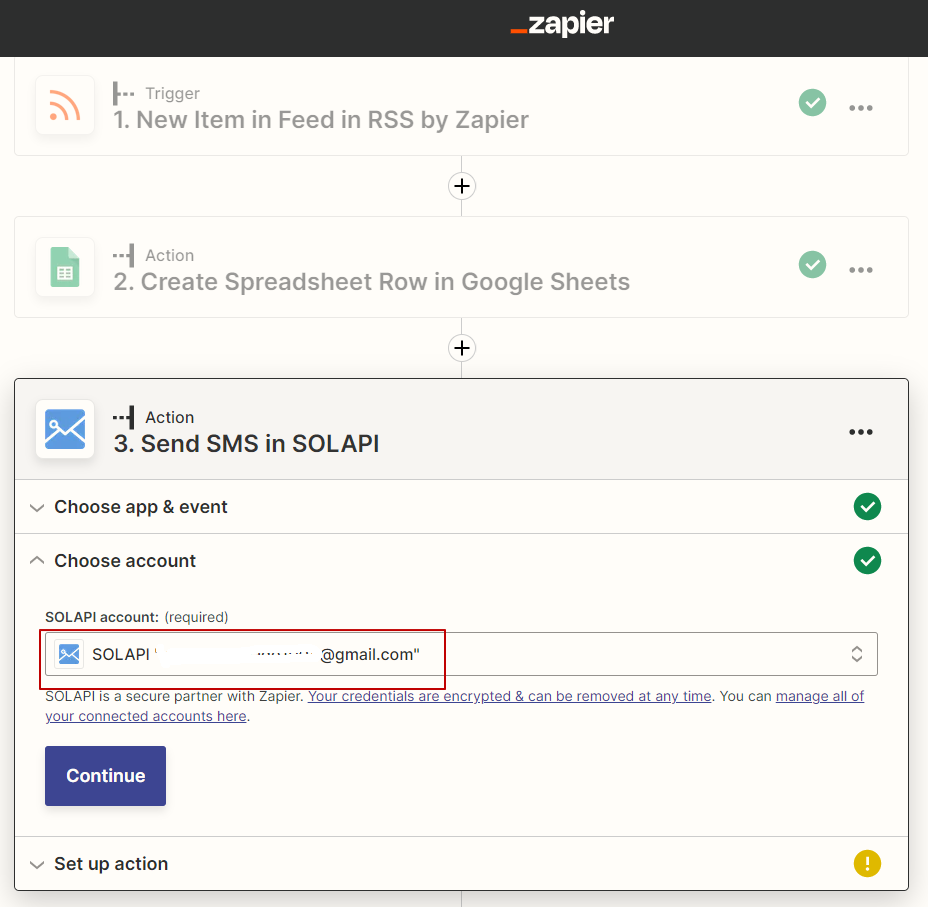Click the Google Sheets app icon

(x=65, y=267)
